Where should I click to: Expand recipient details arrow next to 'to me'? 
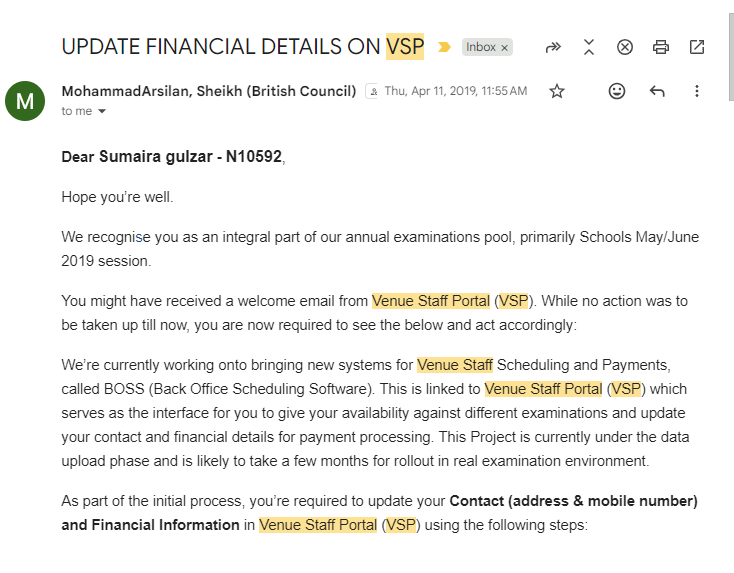click(x=102, y=111)
